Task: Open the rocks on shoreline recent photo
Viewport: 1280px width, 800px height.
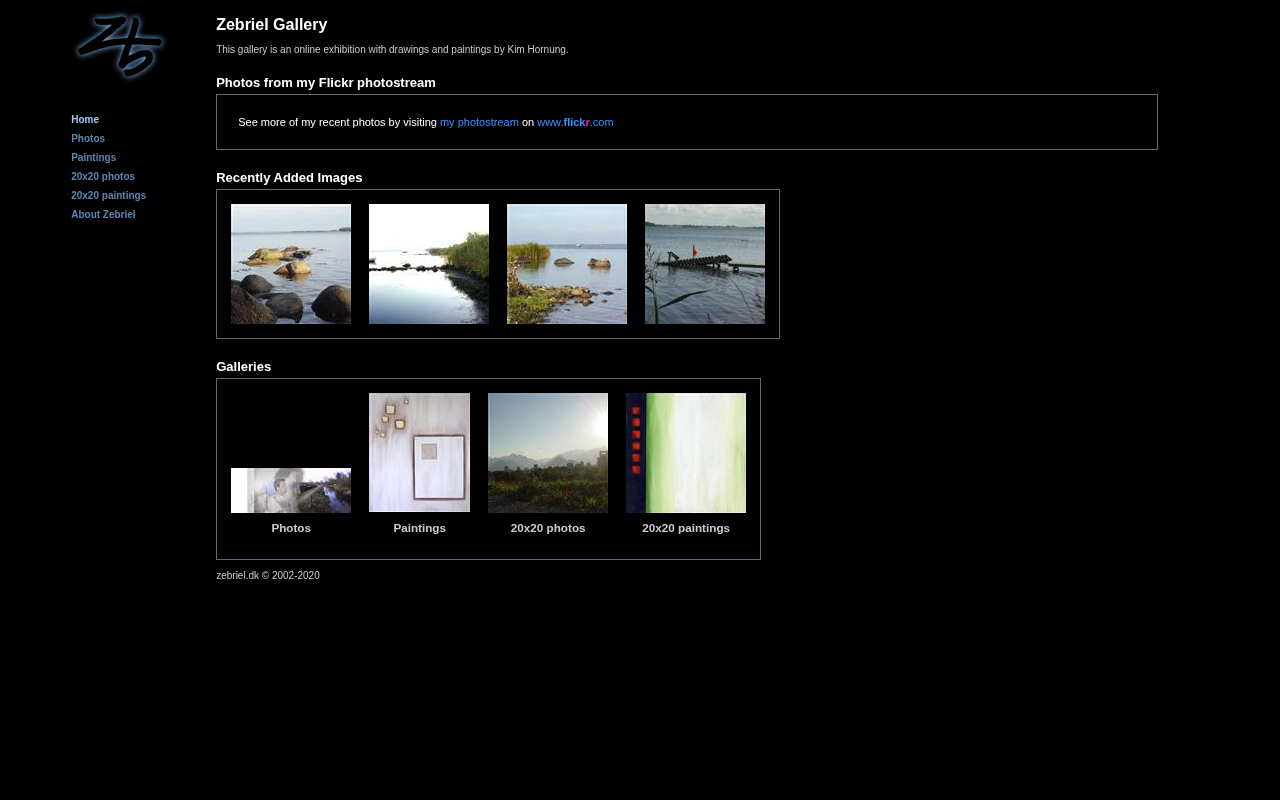Action: tap(291, 264)
